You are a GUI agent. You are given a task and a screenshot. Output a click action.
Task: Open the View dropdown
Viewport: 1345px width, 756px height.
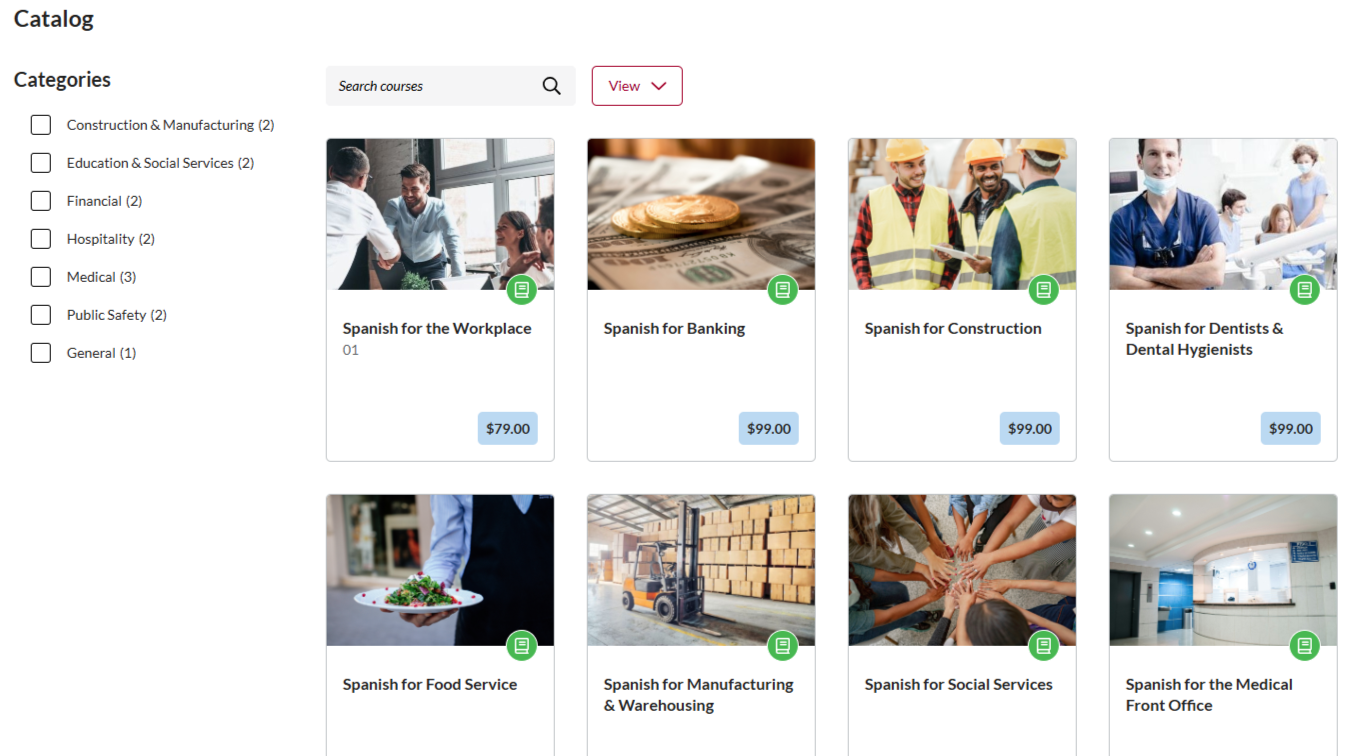pyautogui.click(x=637, y=86)
